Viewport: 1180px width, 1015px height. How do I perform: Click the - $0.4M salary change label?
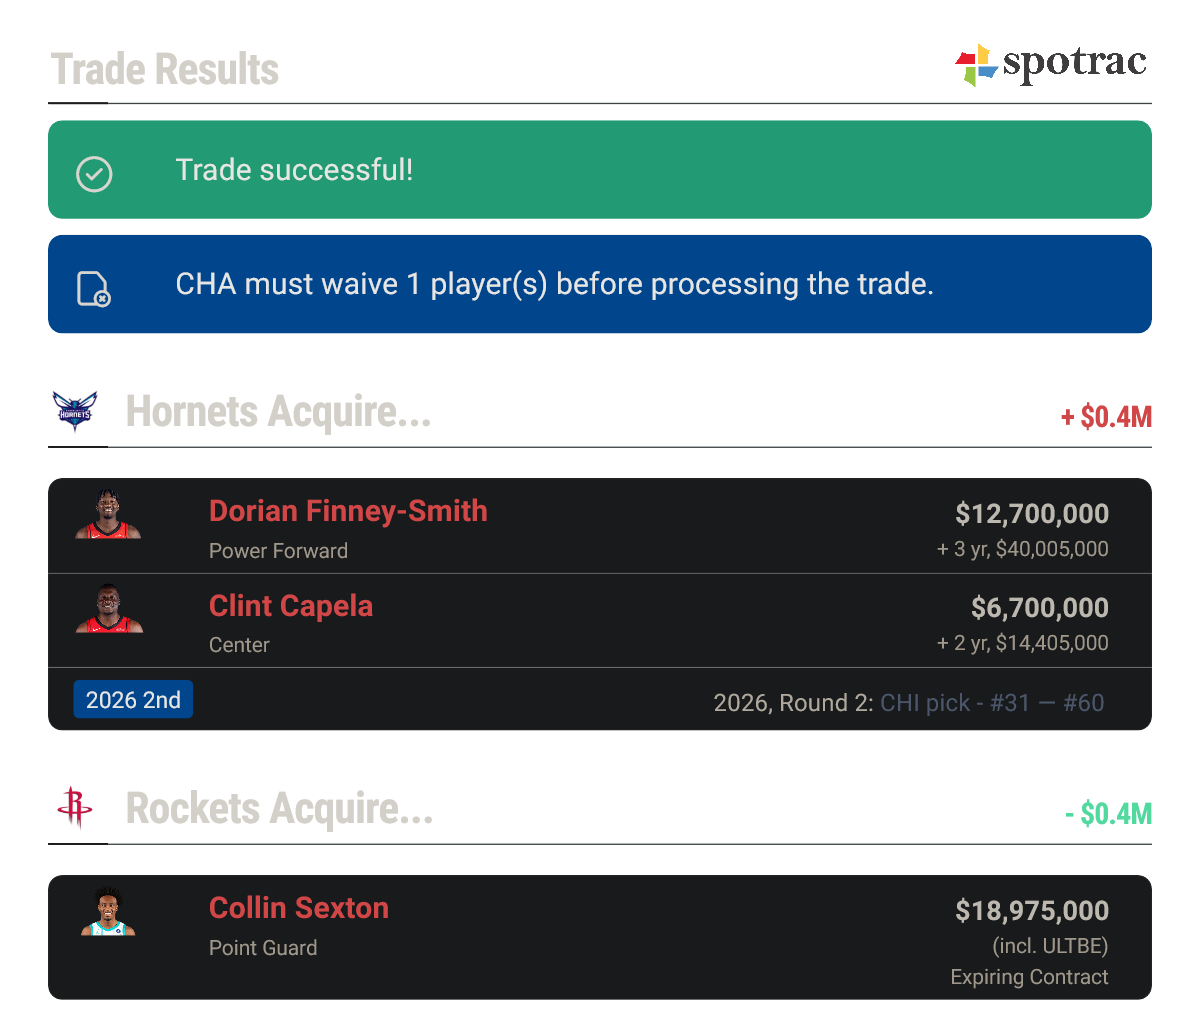pos(1108,813)
